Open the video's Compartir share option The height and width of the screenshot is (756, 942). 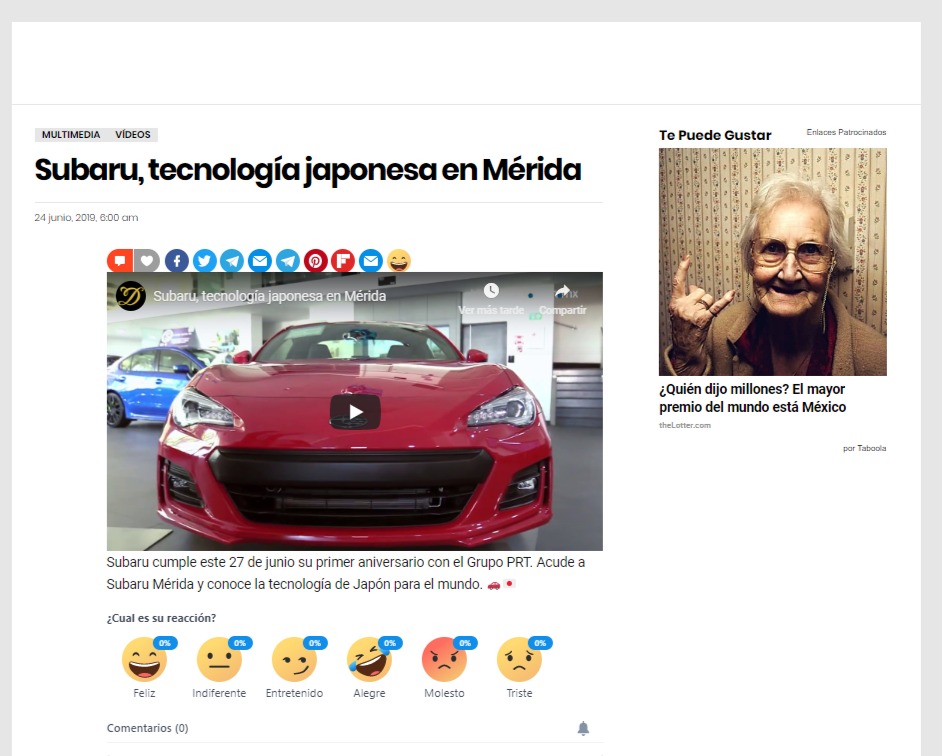[x=562, y=297]
